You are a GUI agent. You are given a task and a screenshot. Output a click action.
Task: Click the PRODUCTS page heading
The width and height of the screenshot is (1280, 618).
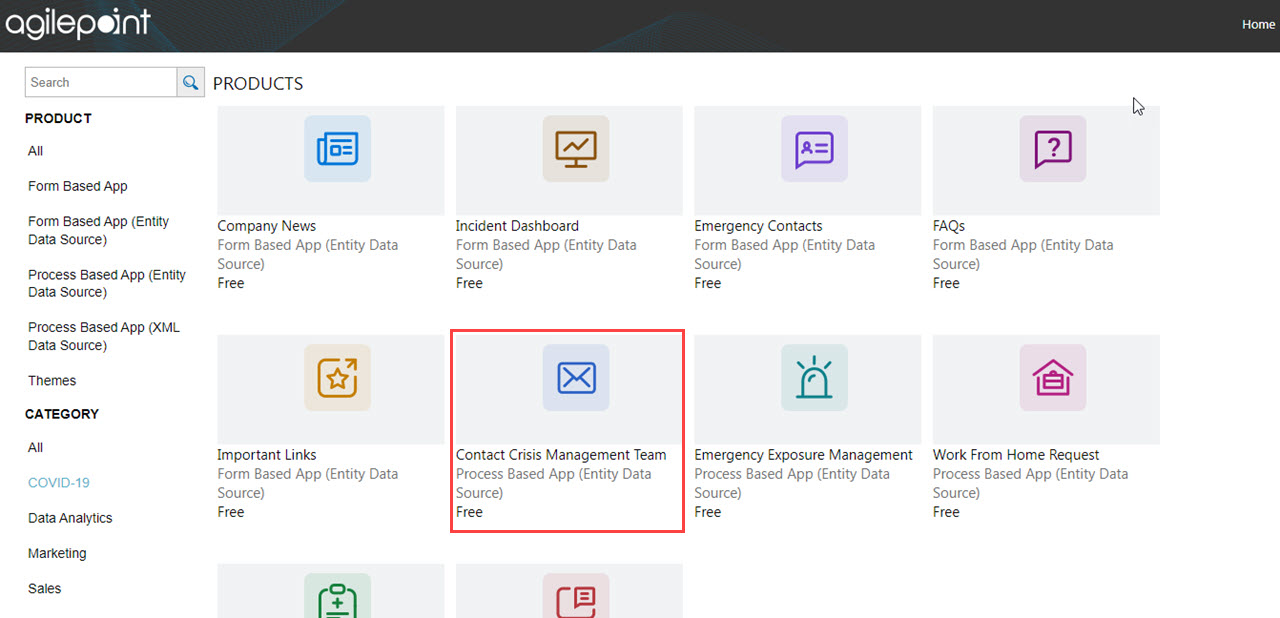pyautogui.click(x=258, y=84)
